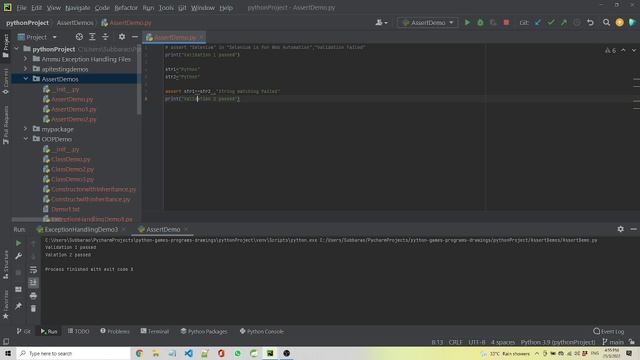This screenshot has height=360, width=640.
Task: Collapse the OOPDemo folder
Action: click(x=26, y=139)
